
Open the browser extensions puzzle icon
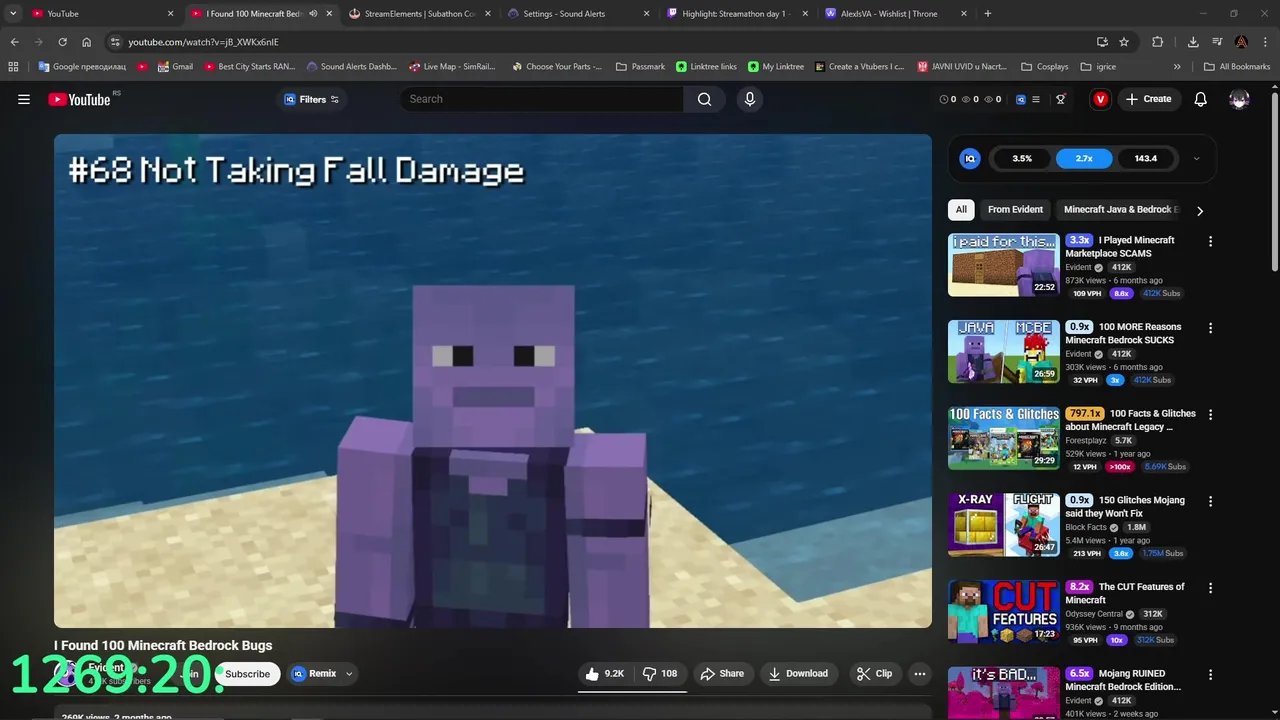pyautogui.click(x=1158, y=42)
